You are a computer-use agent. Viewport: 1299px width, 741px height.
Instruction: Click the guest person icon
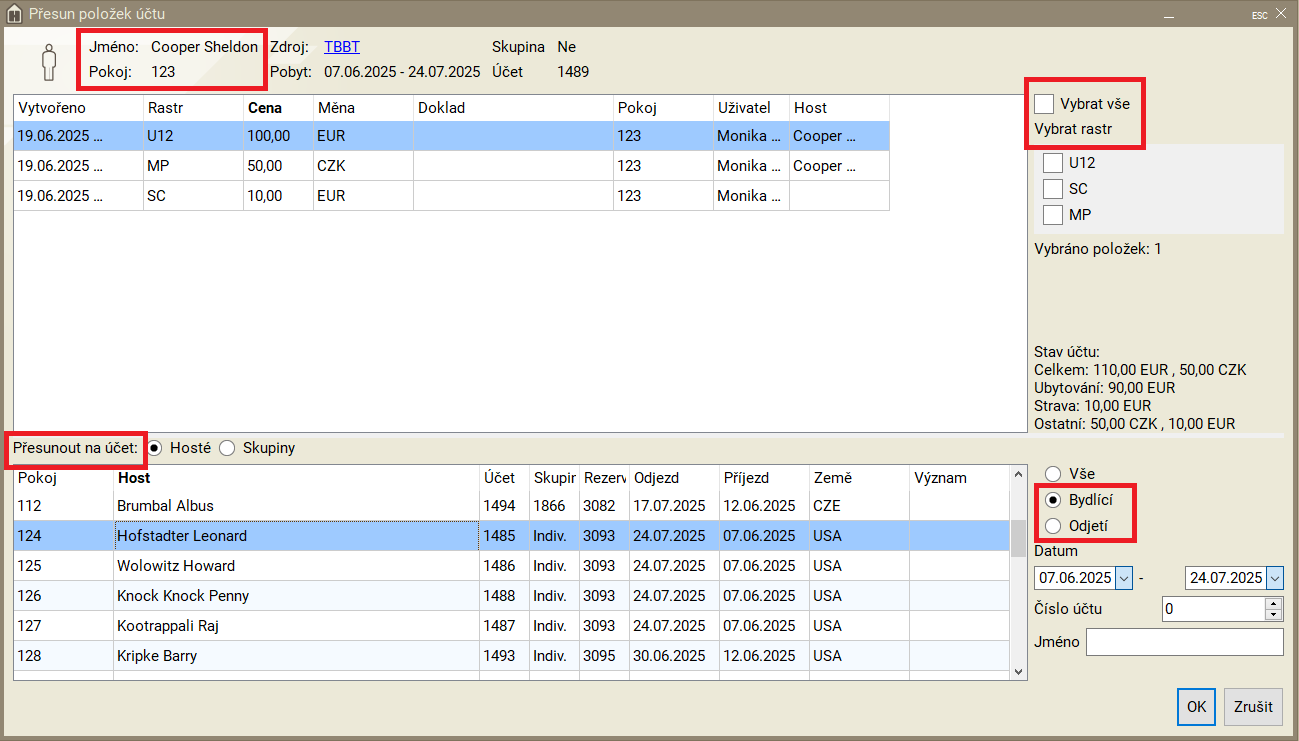tap(50, 62)
